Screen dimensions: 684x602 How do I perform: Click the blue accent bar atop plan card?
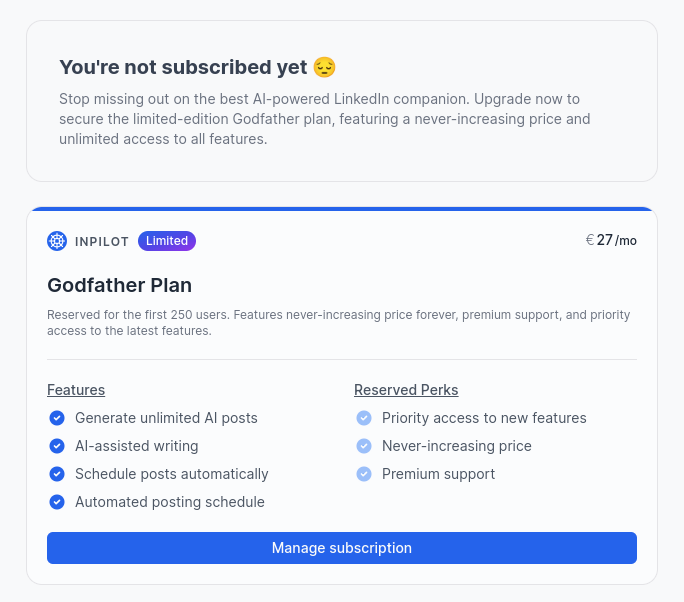[x=342, y=209]
